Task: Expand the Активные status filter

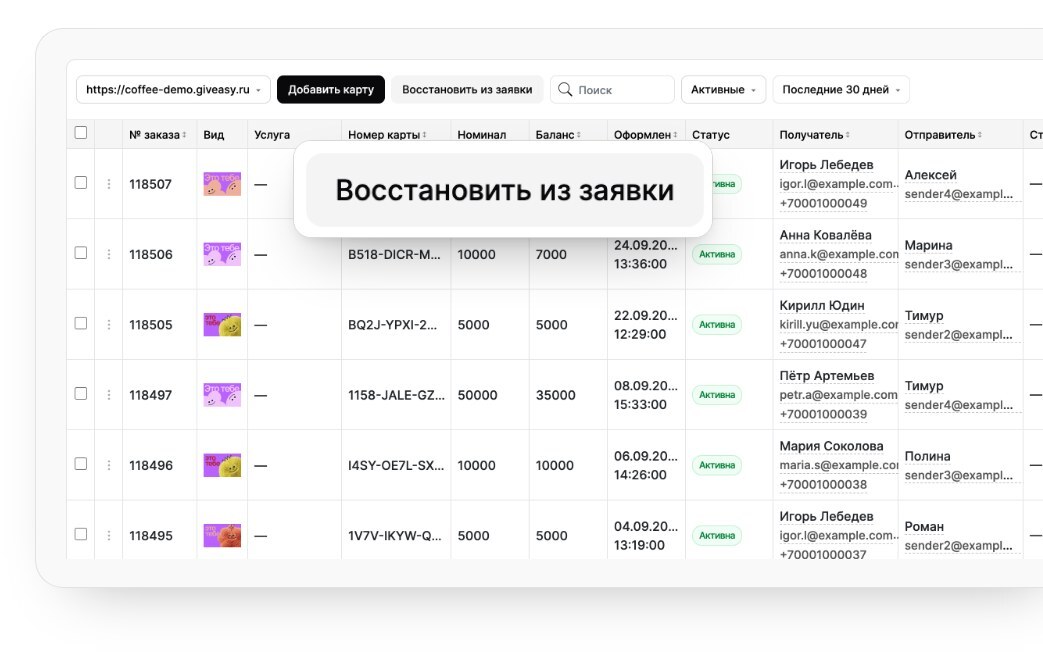Action: point(723,89)
